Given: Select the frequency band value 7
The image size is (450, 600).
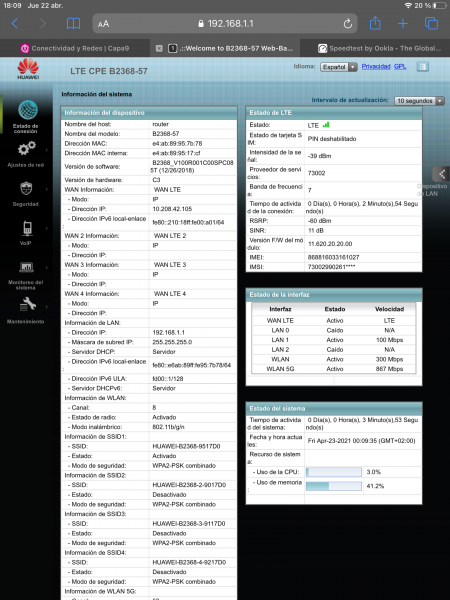Looking at the screenshot, I should (x=310, y=190).
